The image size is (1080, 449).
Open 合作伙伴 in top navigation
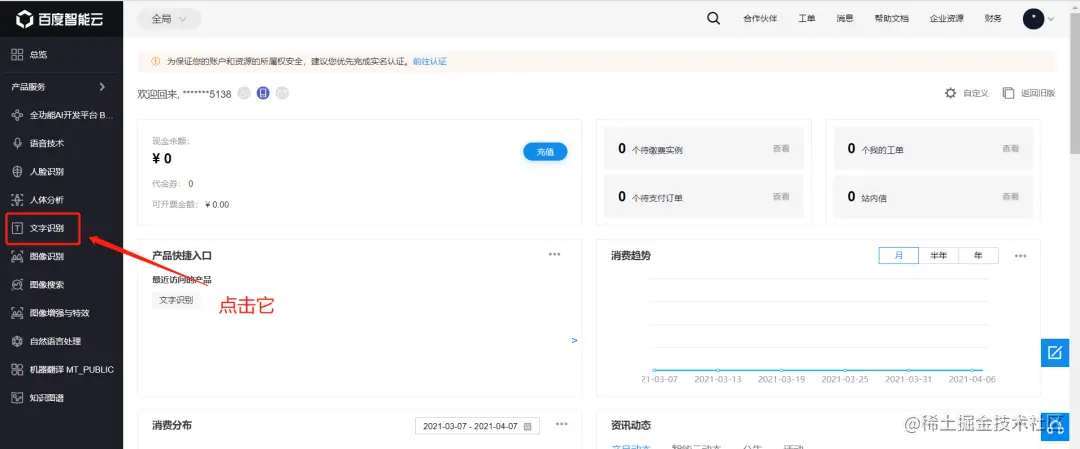coord(760,19)
